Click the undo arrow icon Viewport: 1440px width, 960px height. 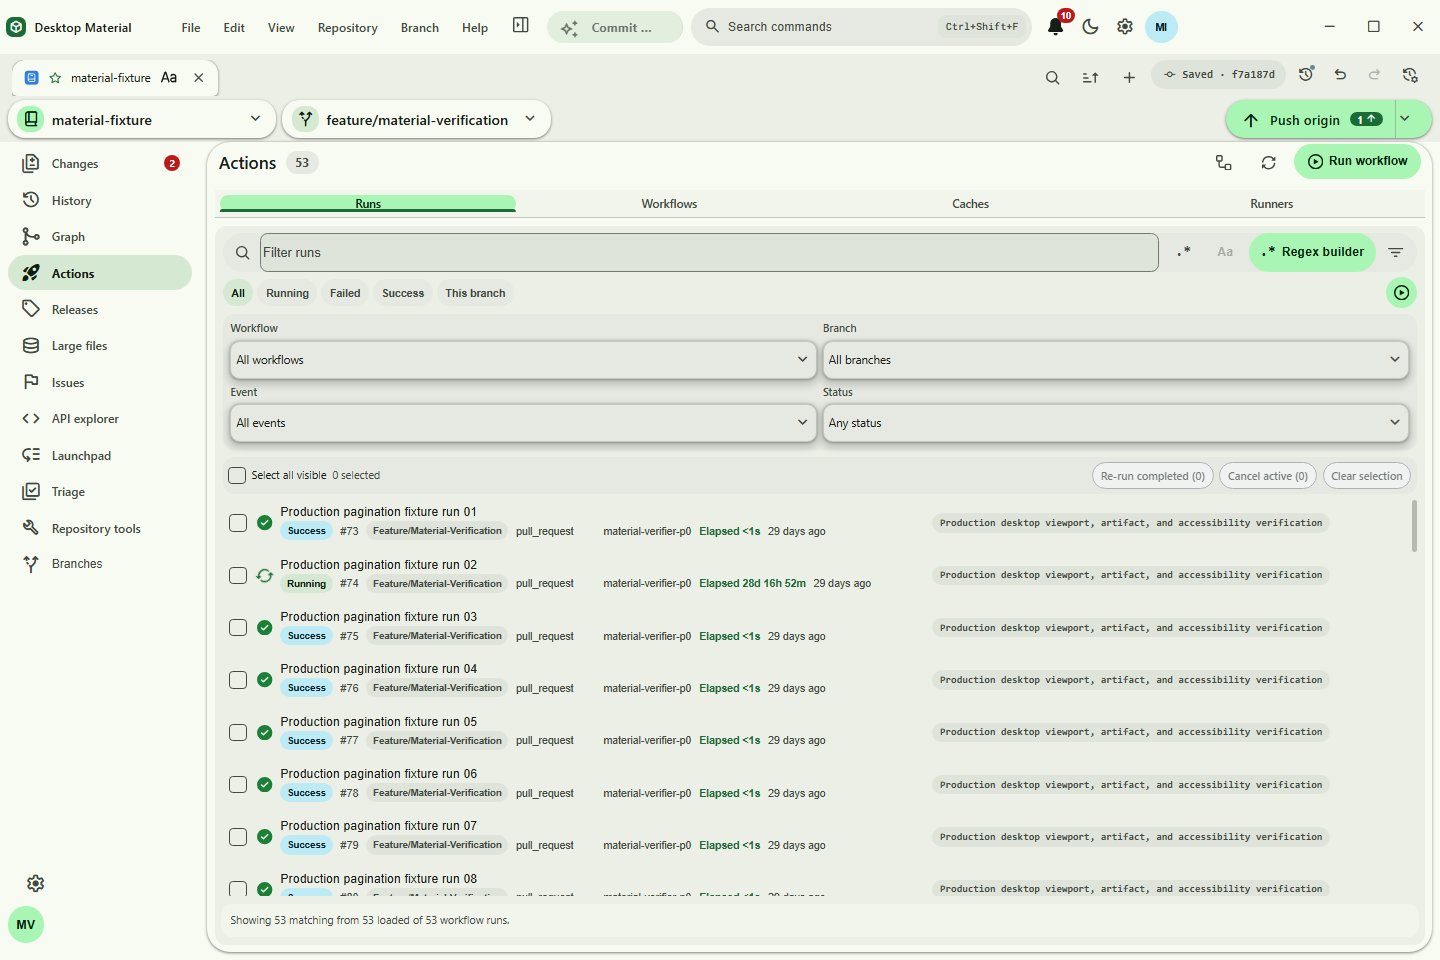coord(1340,74)
